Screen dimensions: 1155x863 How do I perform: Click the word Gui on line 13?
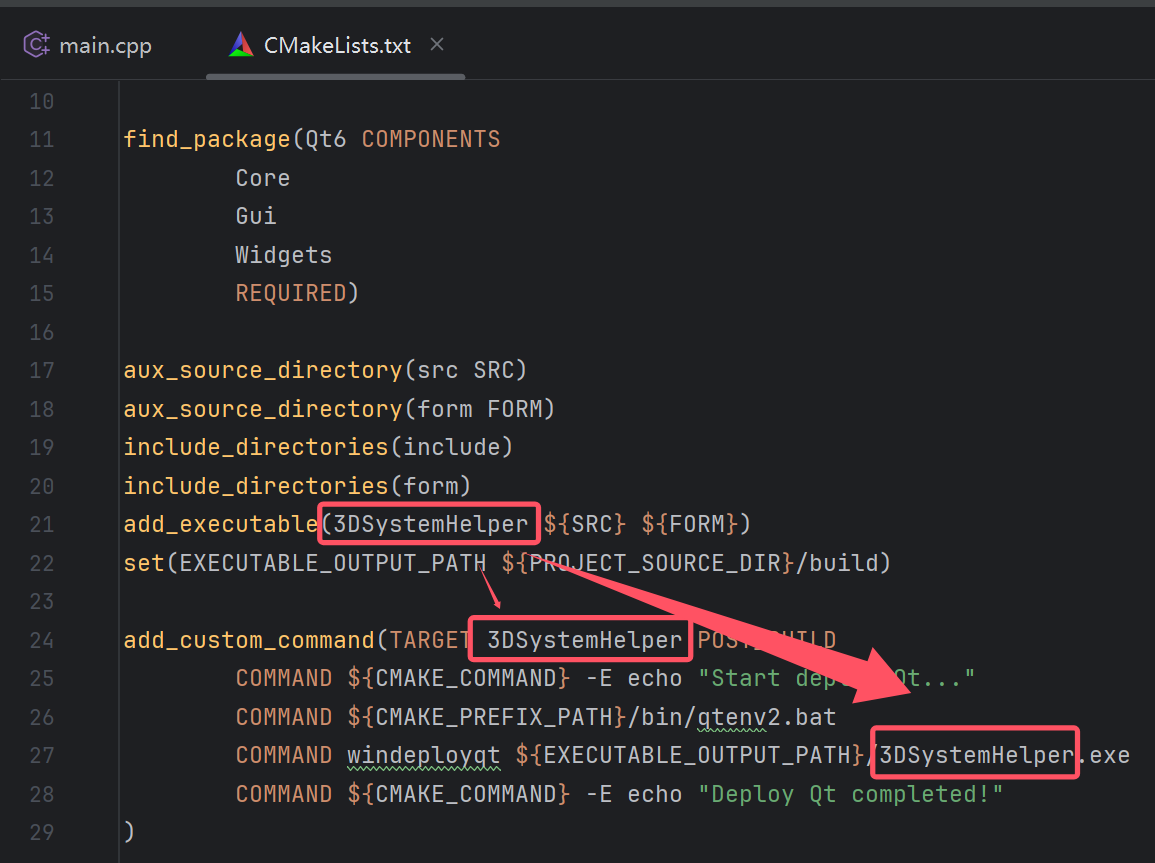tap(256, 216)
